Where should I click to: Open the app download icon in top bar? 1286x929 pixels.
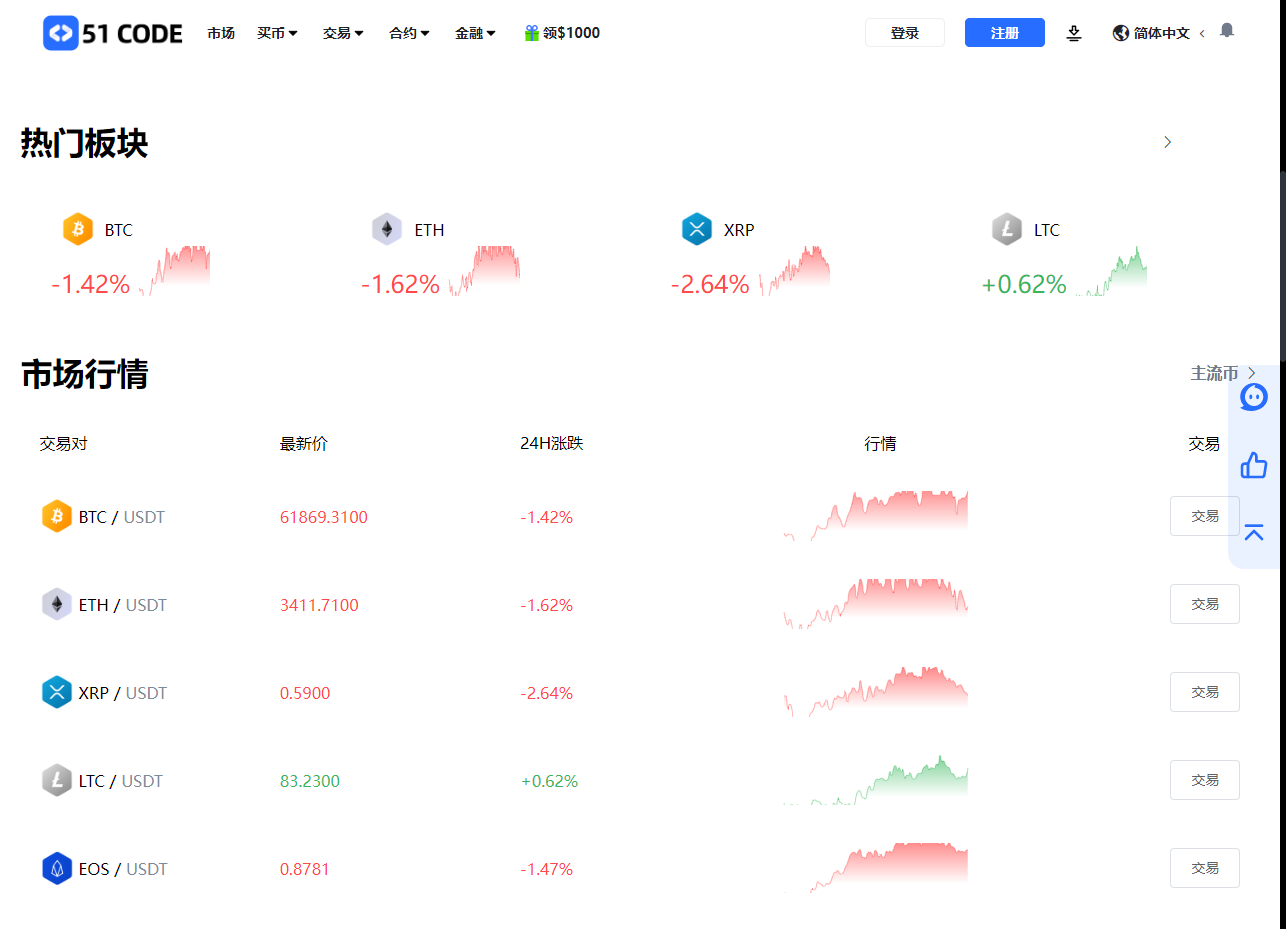click(x=1074, y=33)
